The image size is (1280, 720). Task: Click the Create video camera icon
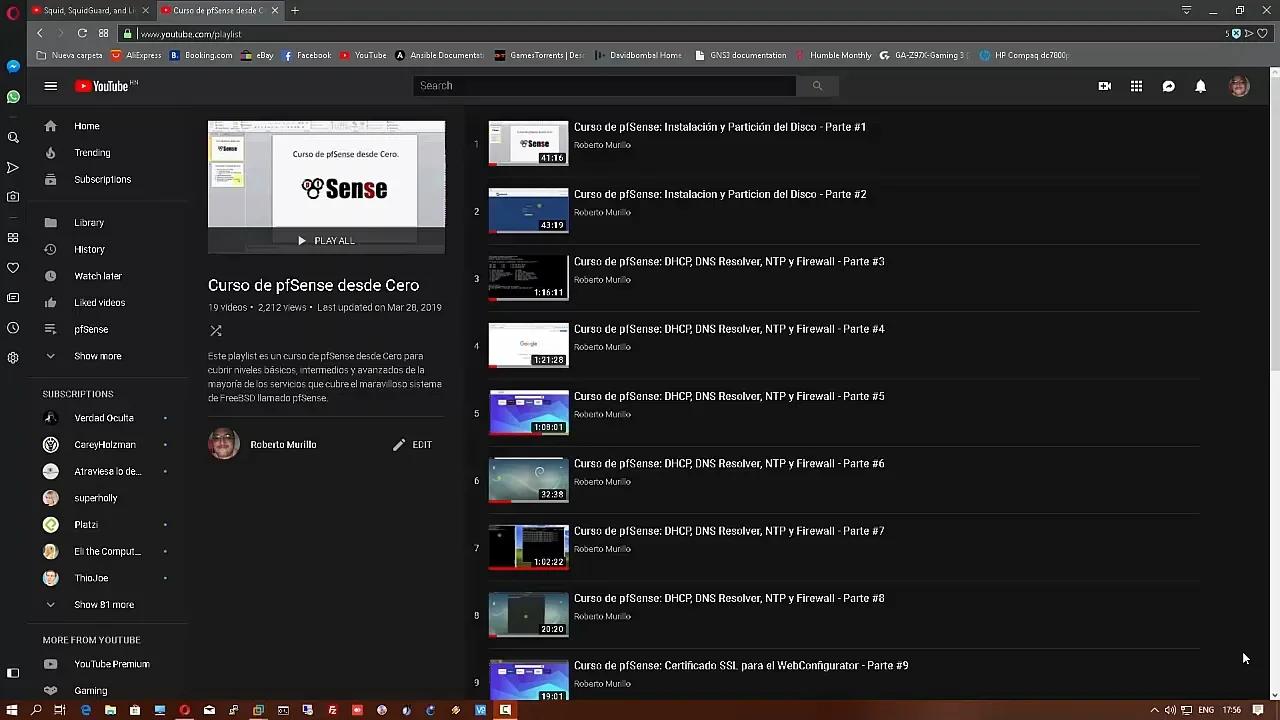tap(1104, 86)
